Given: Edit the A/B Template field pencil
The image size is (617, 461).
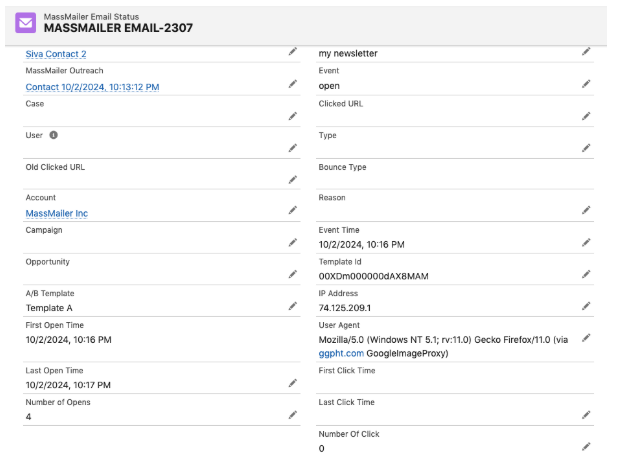Looking at the screenshot, I should 293,306.
